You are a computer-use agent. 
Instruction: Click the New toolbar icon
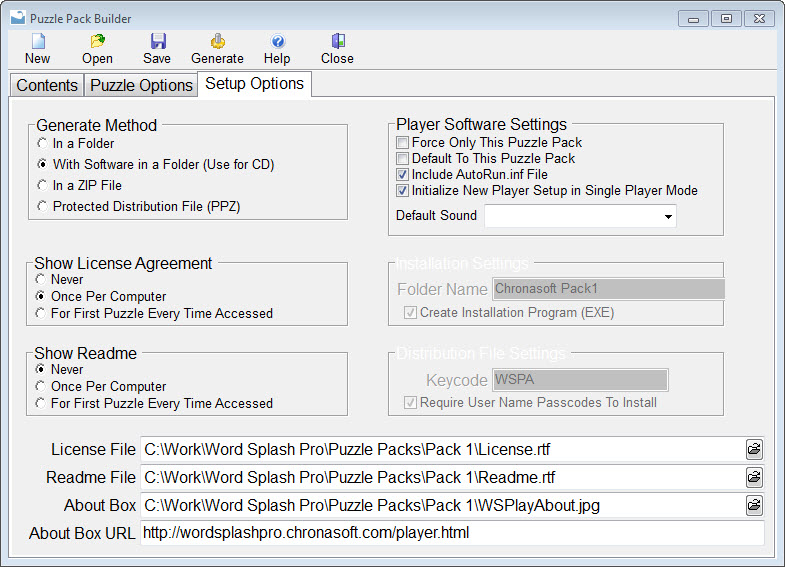pos(38,42)
